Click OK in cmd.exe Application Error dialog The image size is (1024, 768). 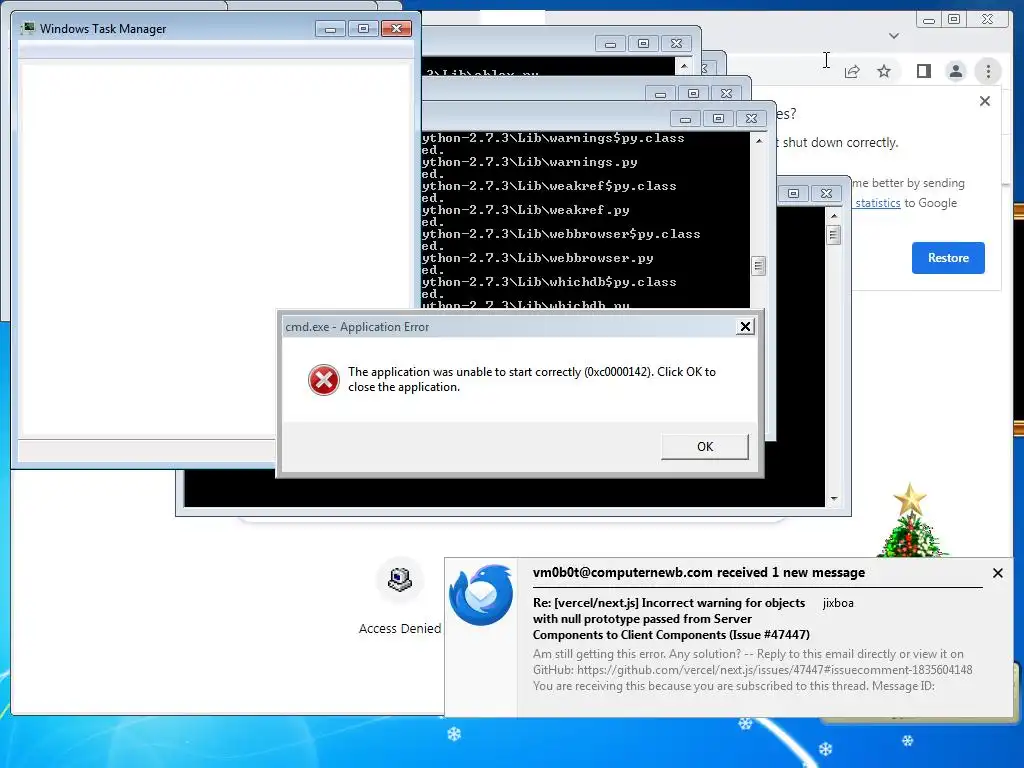click(705, 447)
